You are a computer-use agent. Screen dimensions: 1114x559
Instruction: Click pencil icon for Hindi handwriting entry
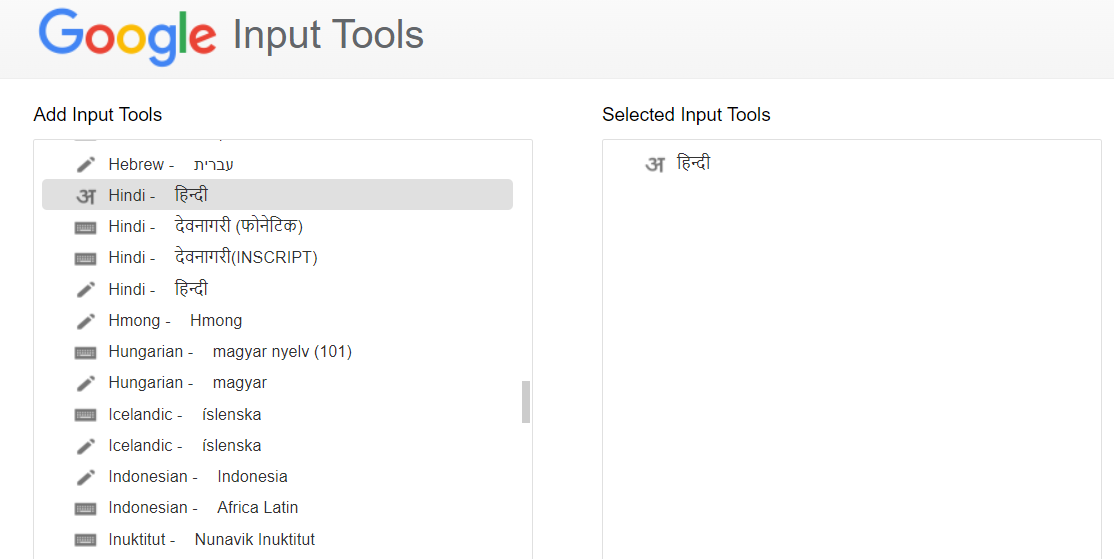[85, 289]
